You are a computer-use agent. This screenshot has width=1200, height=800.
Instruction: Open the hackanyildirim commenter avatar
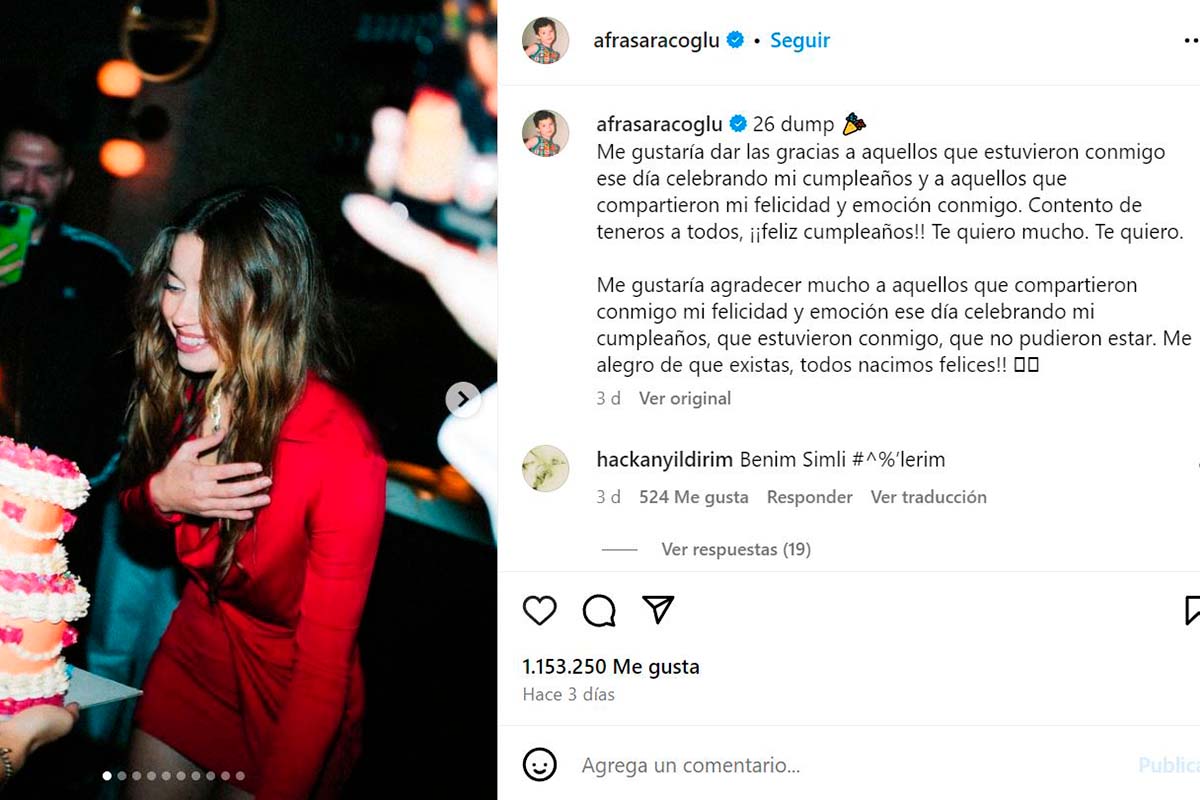[546, 469]
